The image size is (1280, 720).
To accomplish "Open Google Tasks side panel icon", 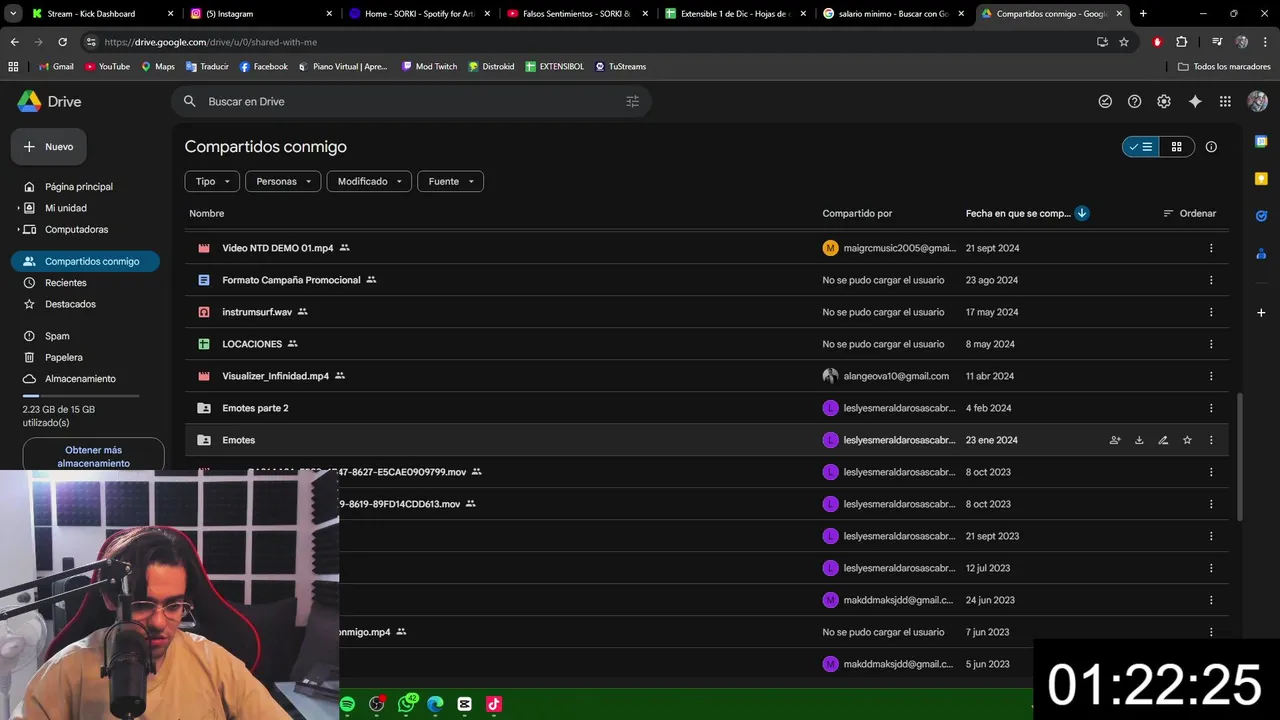I will [1261, 216].
